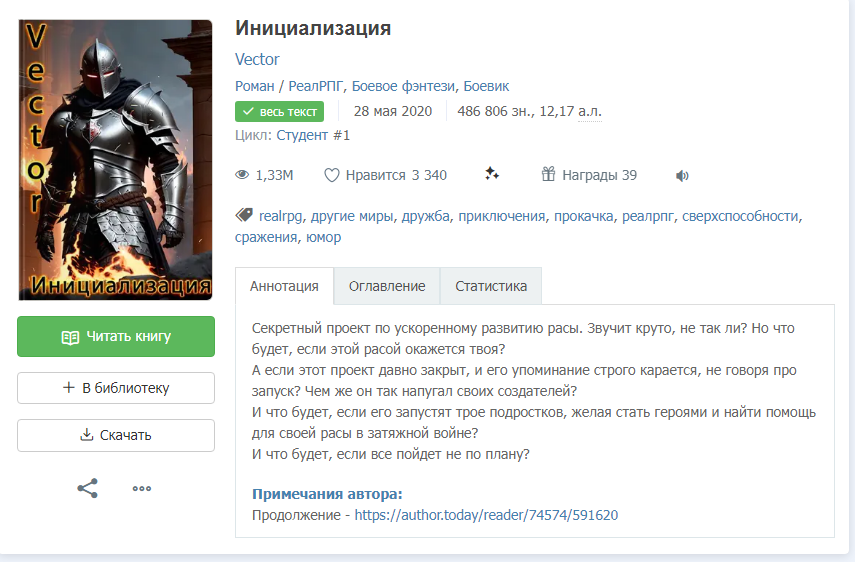Click the gift Награды 39 icon
Image resolution: width=855 pixels, height=562 pixels.
(548, 174)
